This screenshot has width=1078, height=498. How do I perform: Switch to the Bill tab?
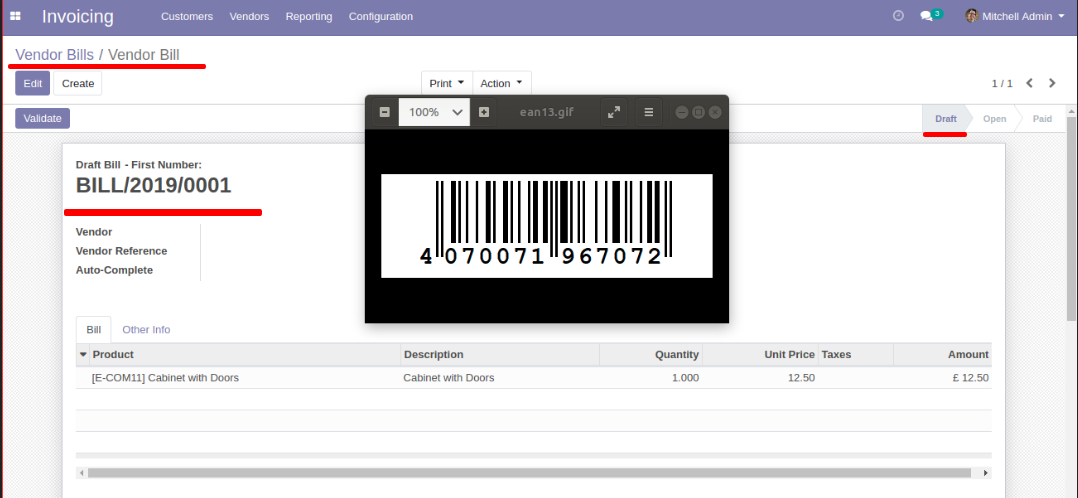click(94, 329)
